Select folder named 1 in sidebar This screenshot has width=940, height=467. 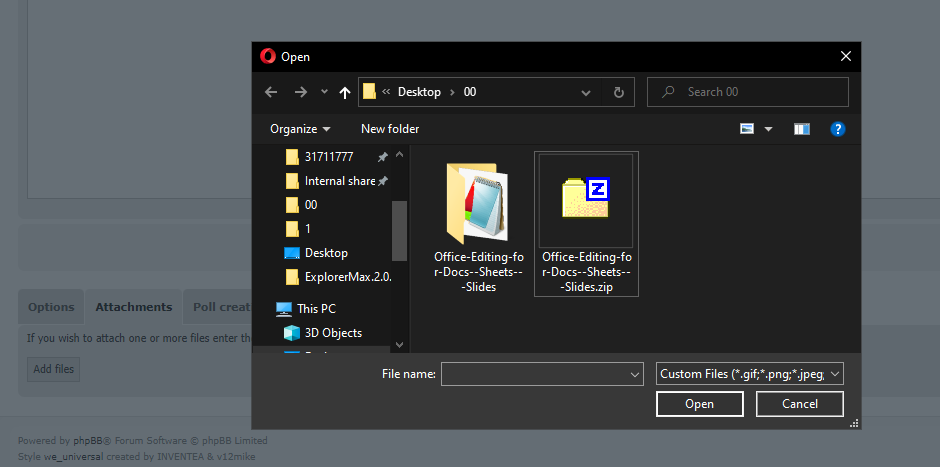[x=308, y=229]
